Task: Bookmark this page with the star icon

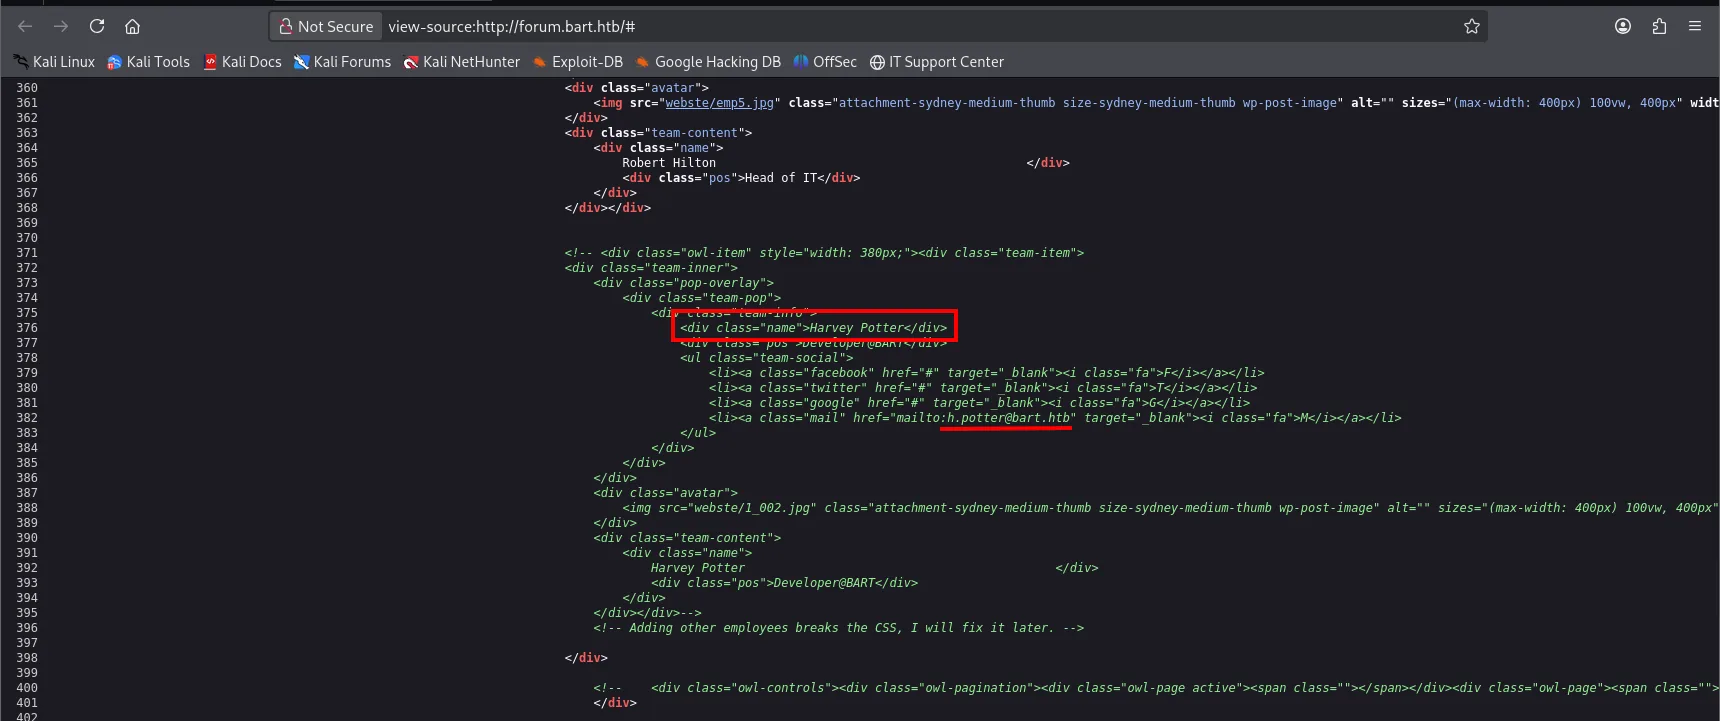Action: pos(1471,26)
